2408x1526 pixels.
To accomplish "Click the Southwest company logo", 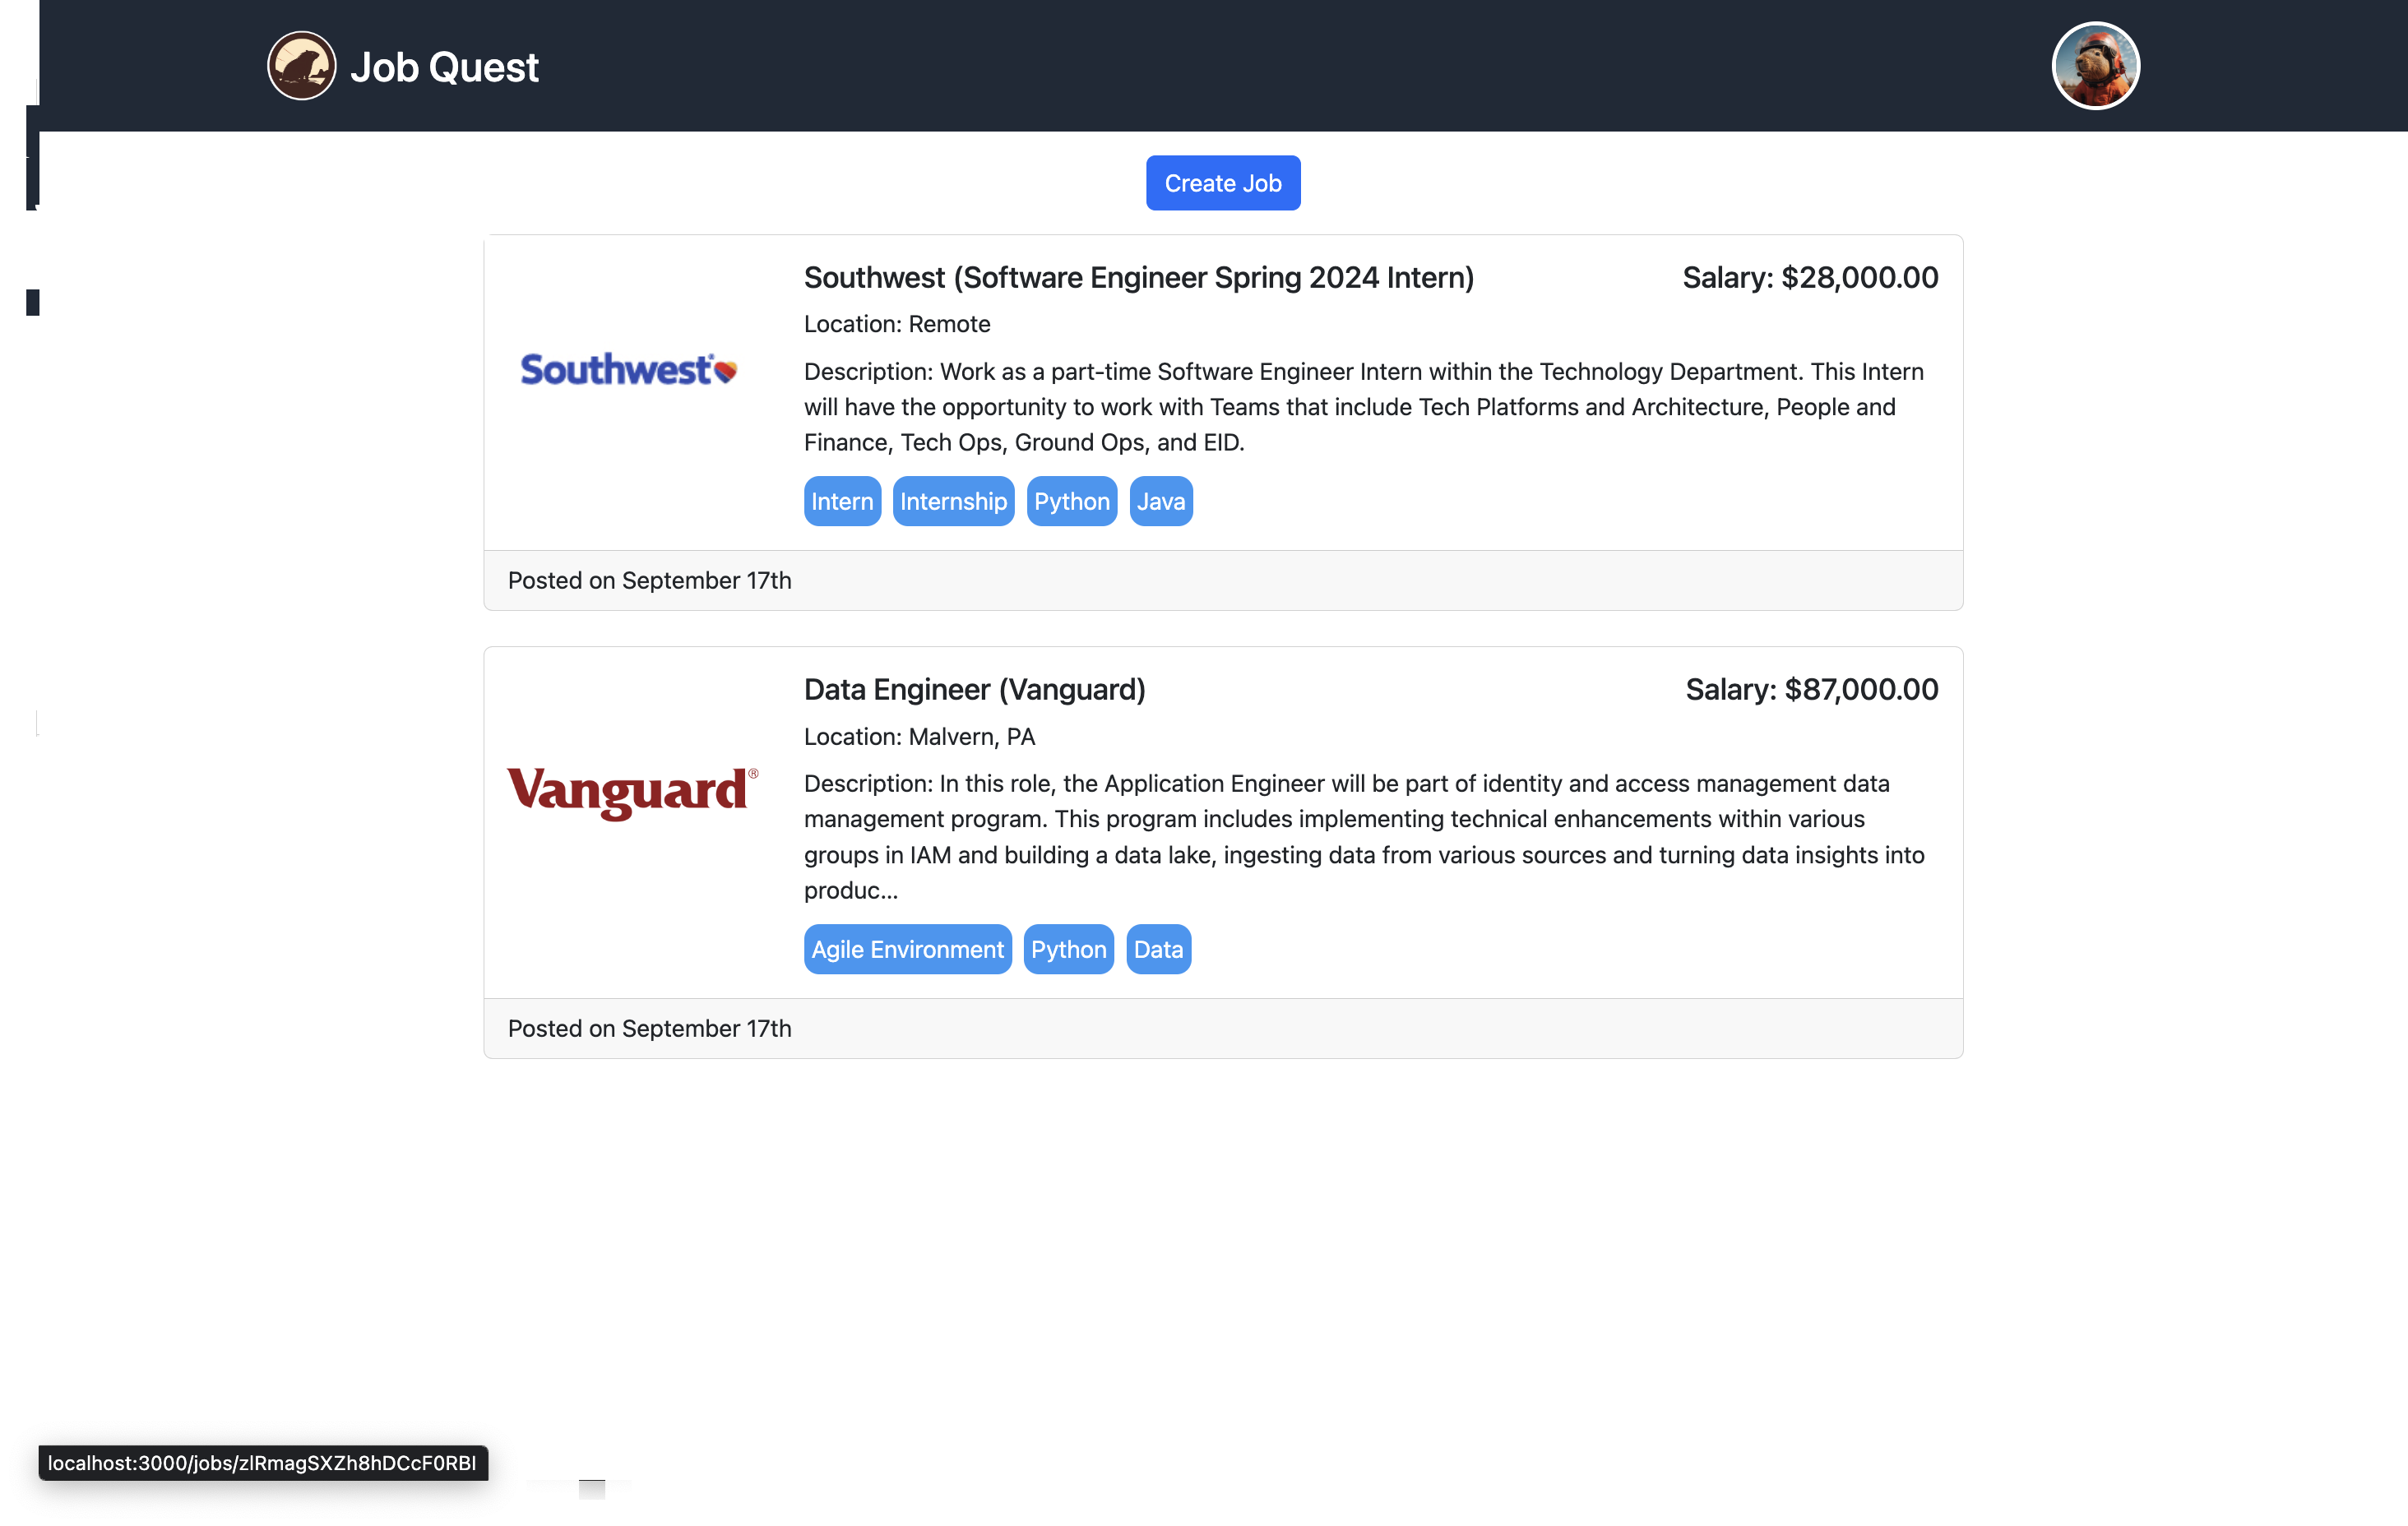I will (x=629, y=370).
